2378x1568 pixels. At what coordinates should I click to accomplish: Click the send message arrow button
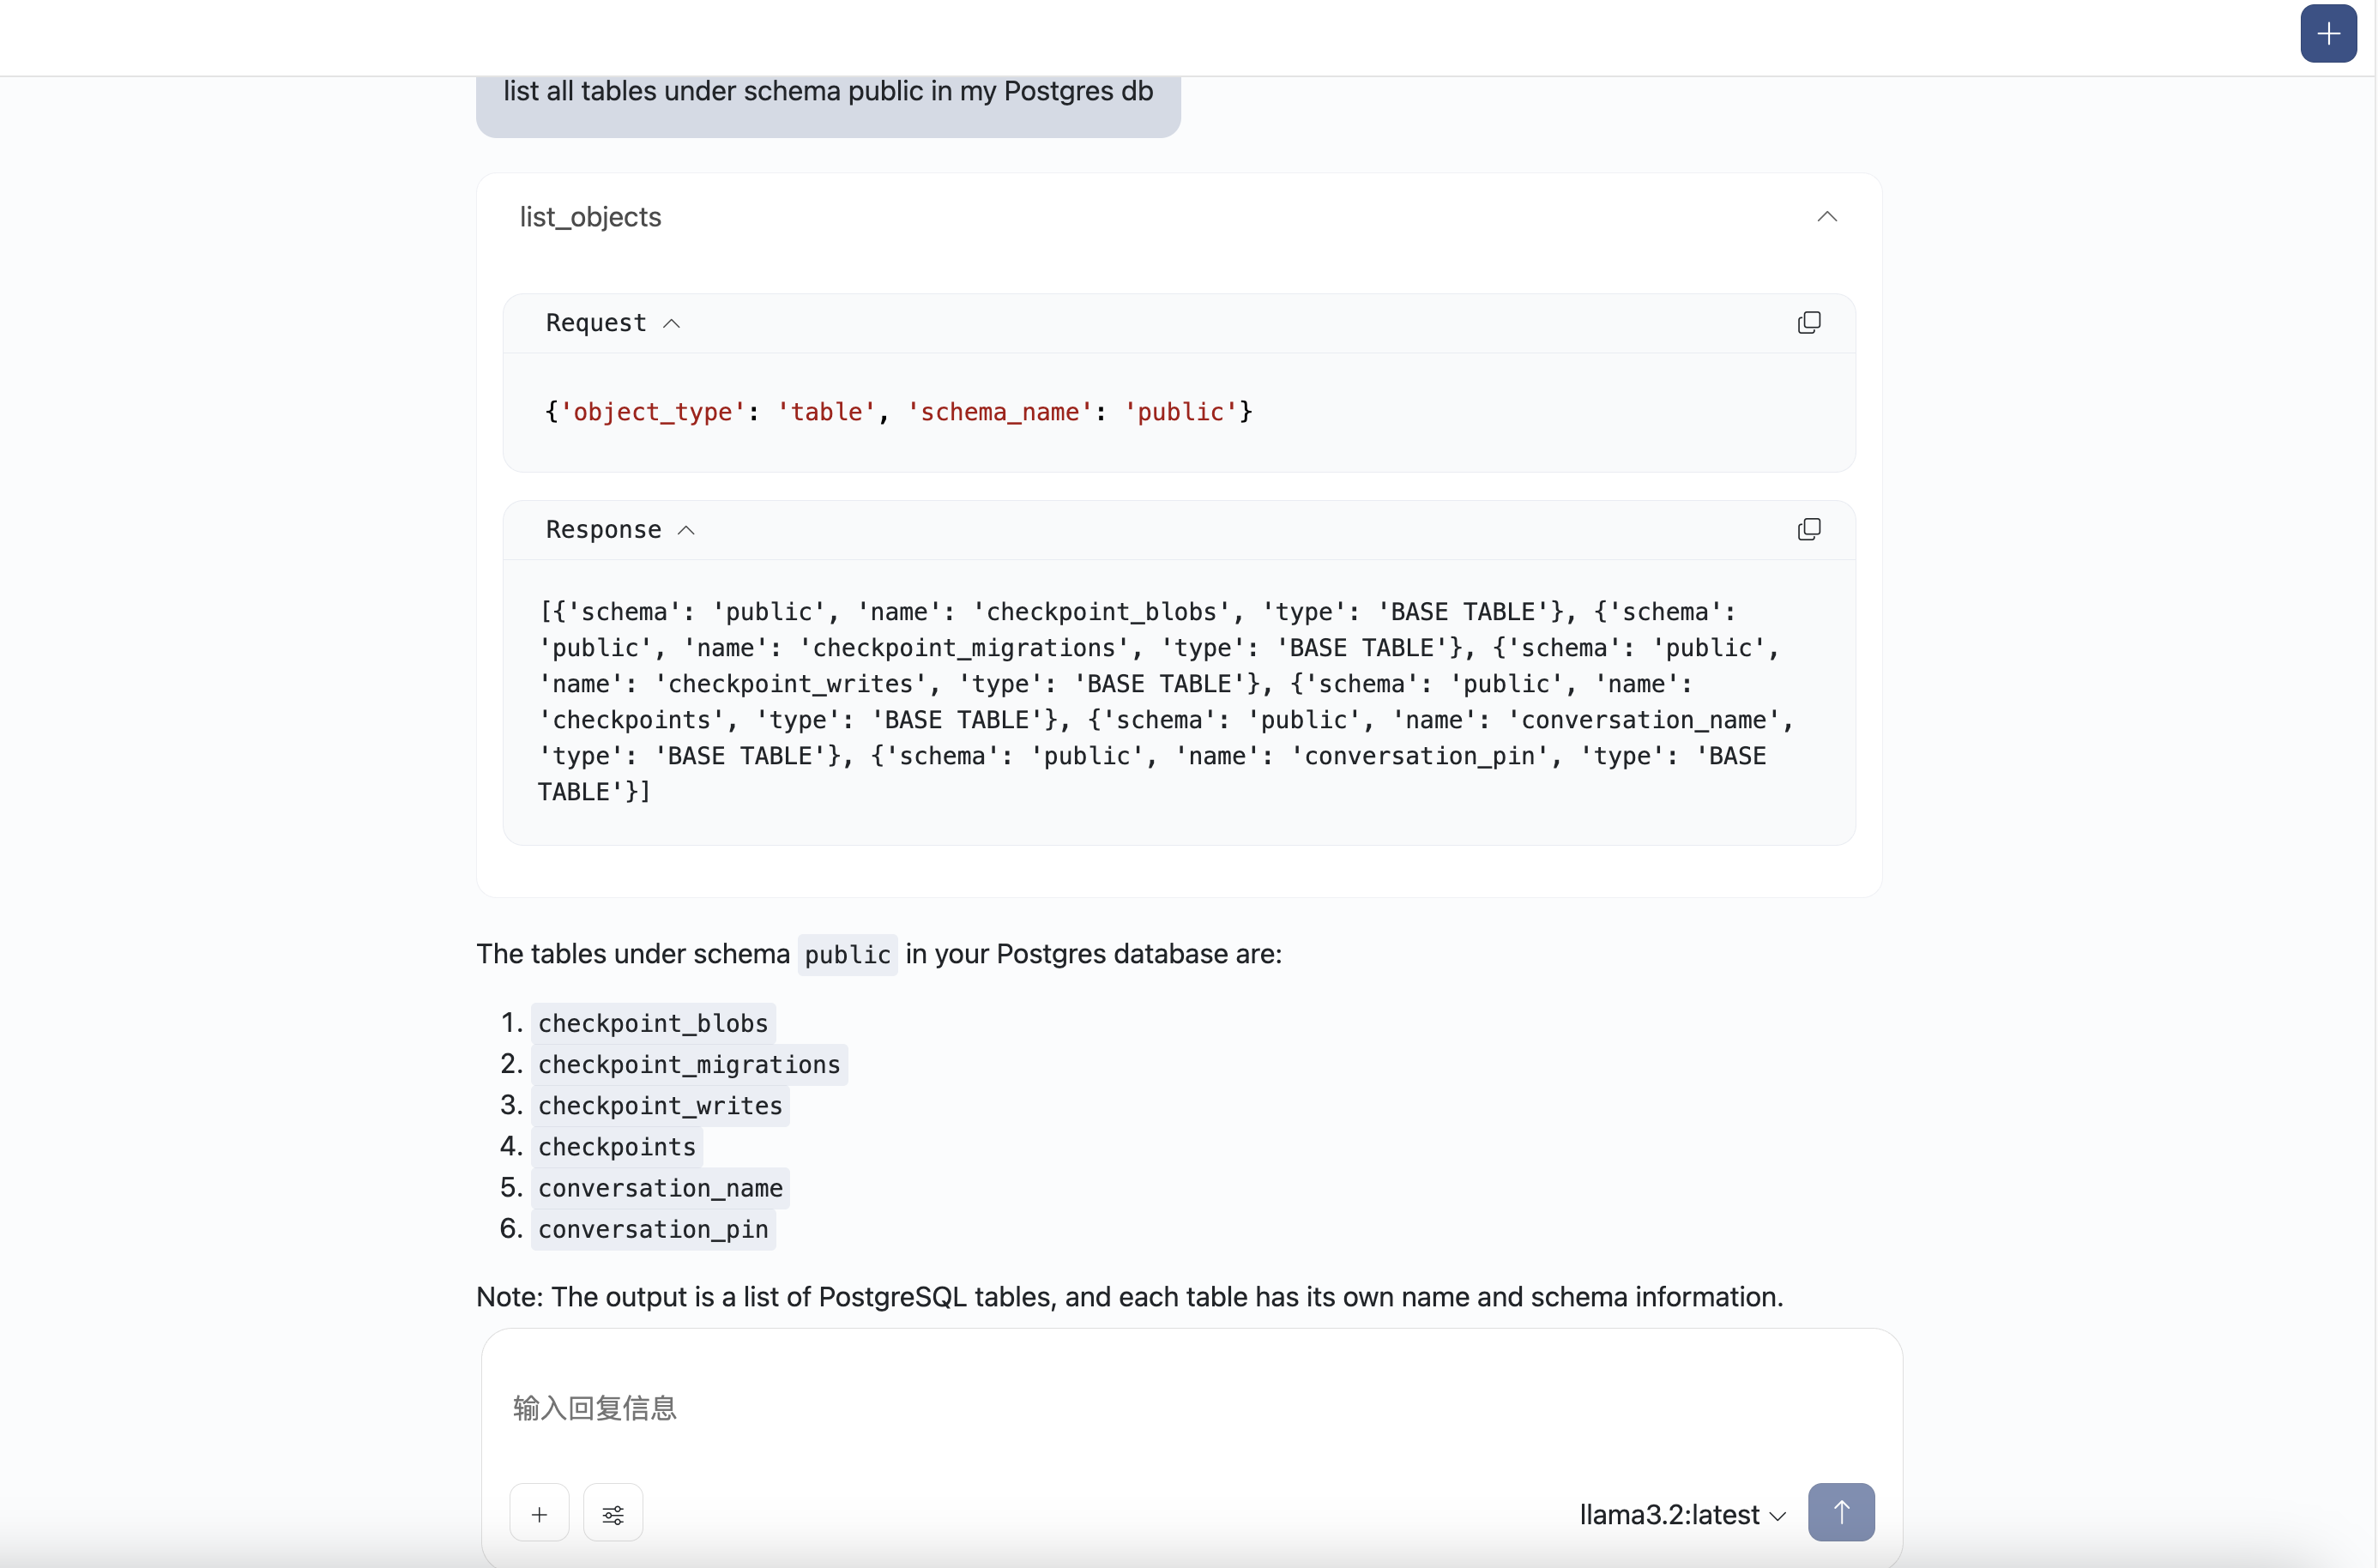1840,1512
